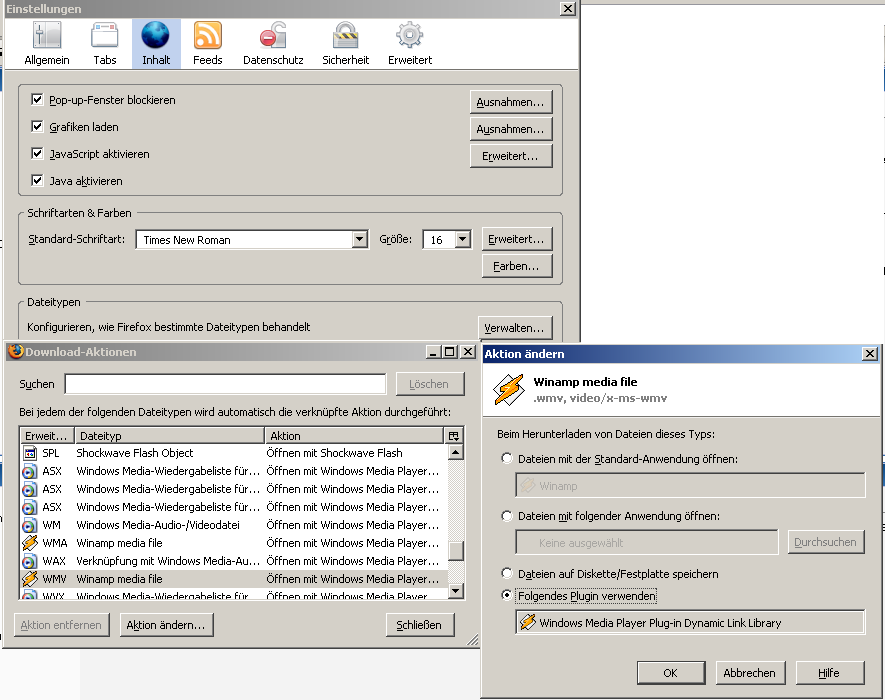Click the Suchen input field
The width and height of the screenshot is (885, 700).
click(225, 384)
